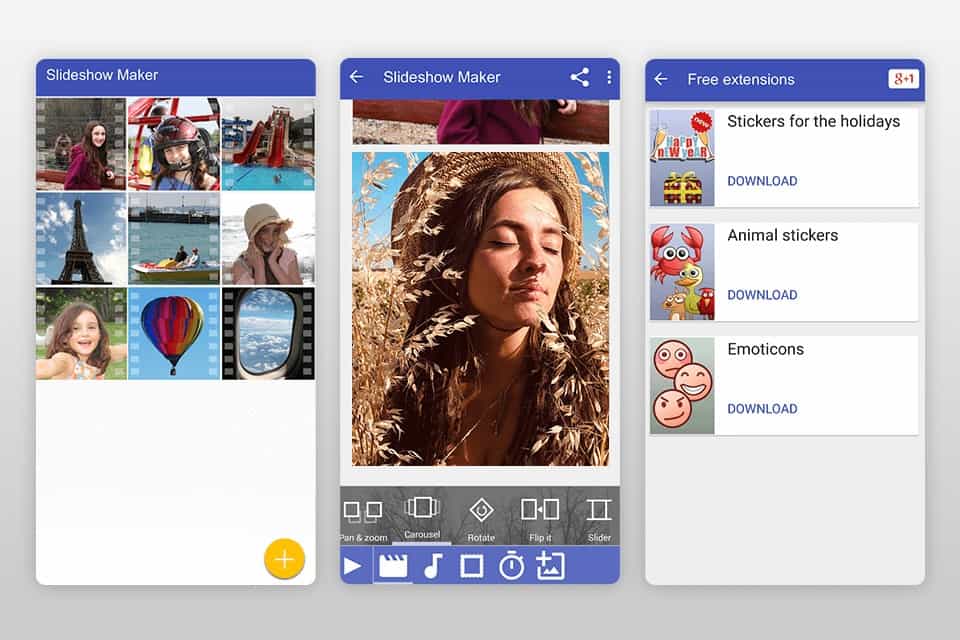Open the transitions clapperboard panel
960x640 pixels.
(x=393, y=565)
